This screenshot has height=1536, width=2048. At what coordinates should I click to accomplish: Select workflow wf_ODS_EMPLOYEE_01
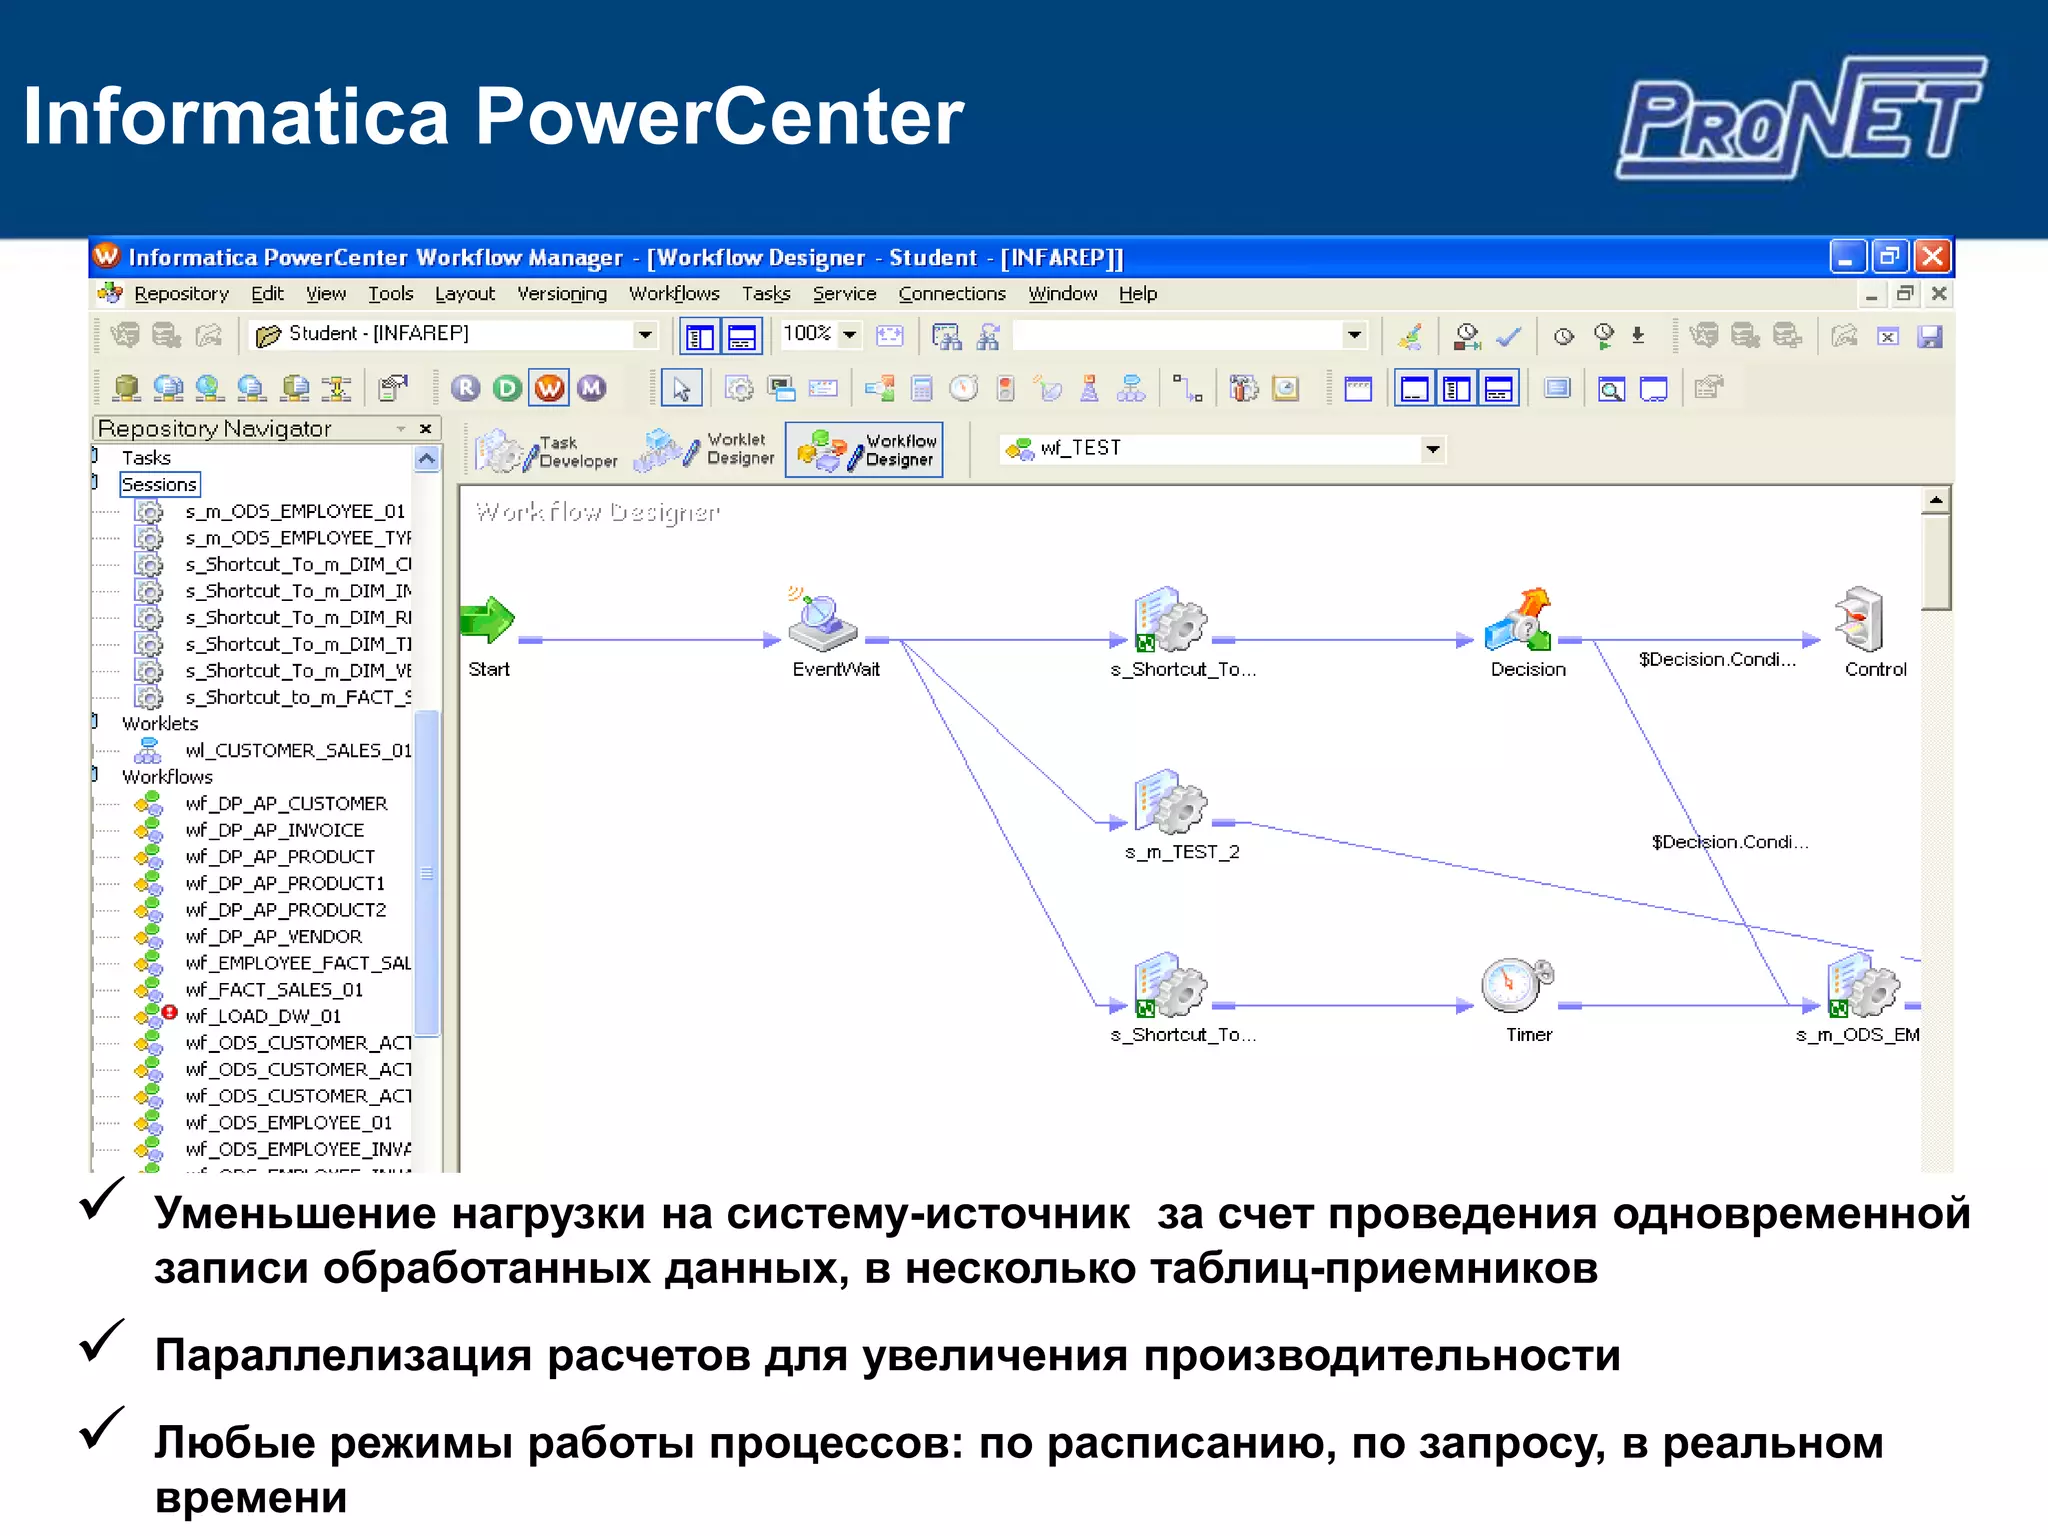289,1122
